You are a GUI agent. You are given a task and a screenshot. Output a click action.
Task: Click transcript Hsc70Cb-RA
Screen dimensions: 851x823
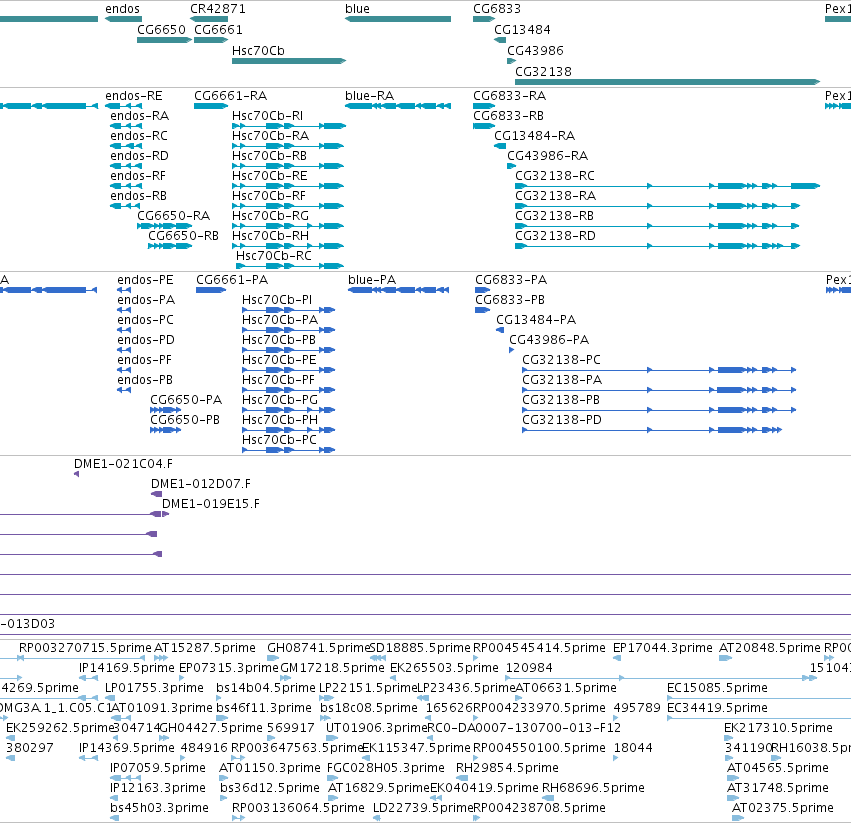tap(270, 136)
